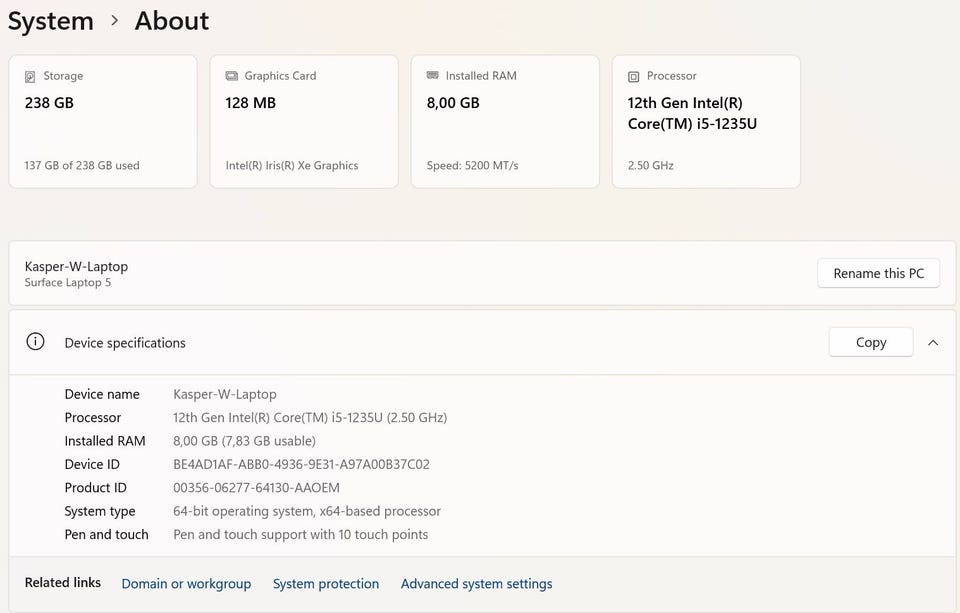Click the 'Device ID' label
This screenshot has height=613, width=960.
92,464
